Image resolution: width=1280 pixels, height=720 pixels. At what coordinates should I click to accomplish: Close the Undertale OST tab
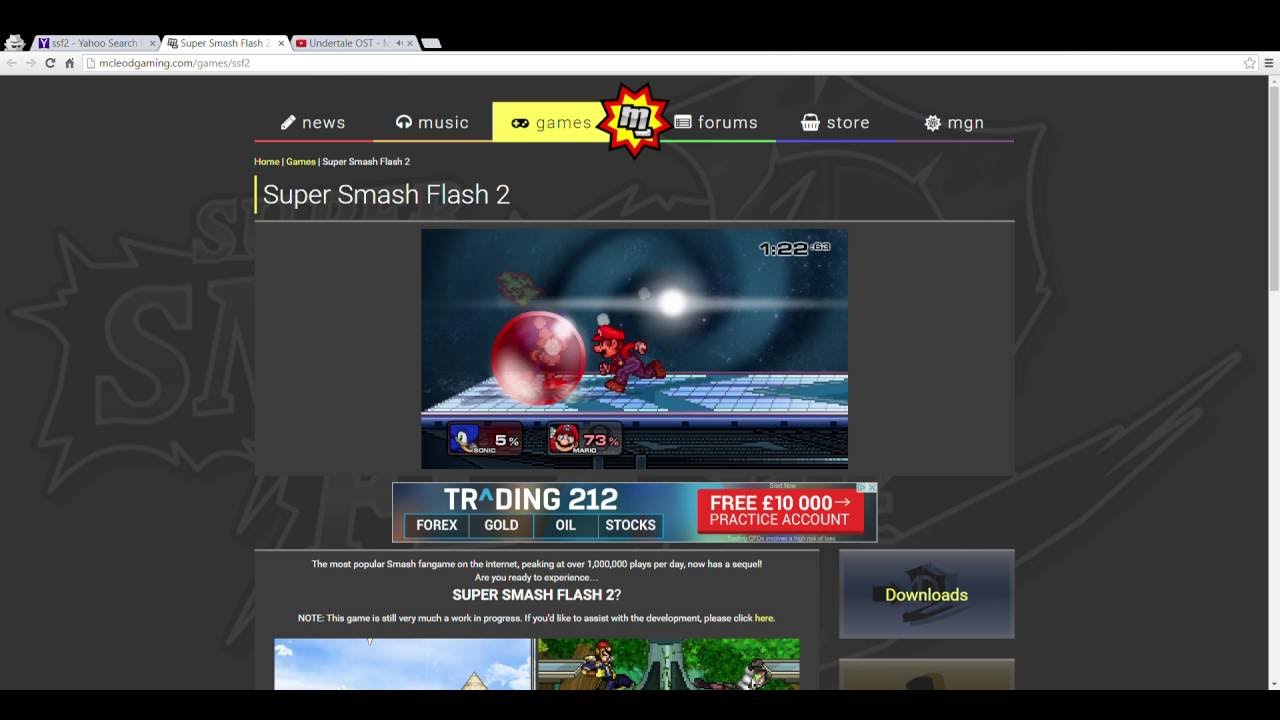tap(410, 43)
